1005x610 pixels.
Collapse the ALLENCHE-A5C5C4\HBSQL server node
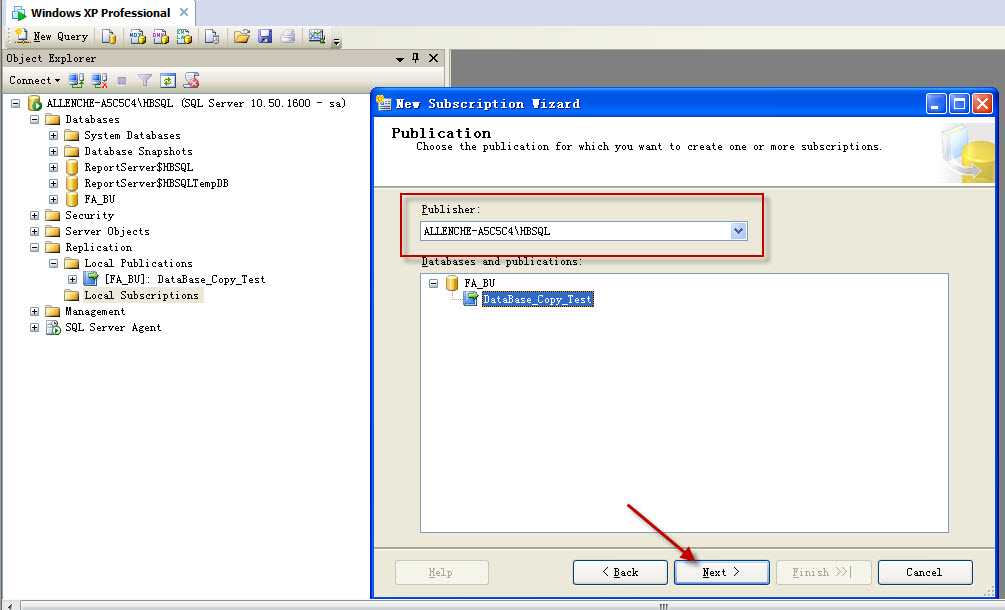point(15,103)
